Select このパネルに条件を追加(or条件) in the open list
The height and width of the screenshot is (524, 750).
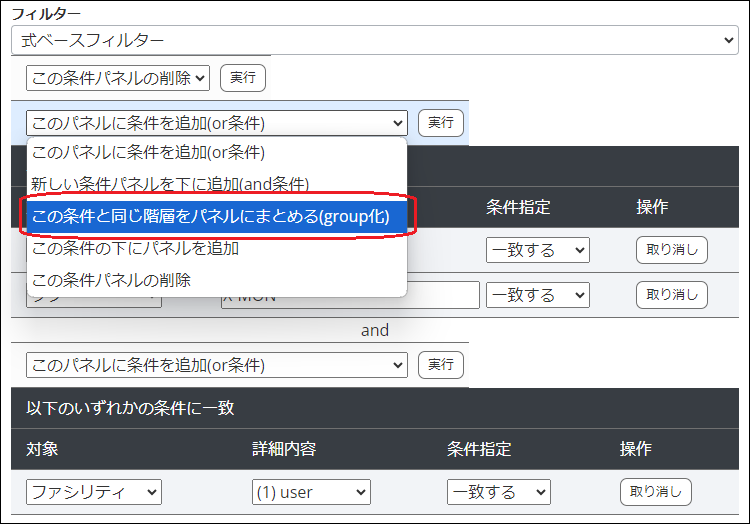(x=148, y=153)
